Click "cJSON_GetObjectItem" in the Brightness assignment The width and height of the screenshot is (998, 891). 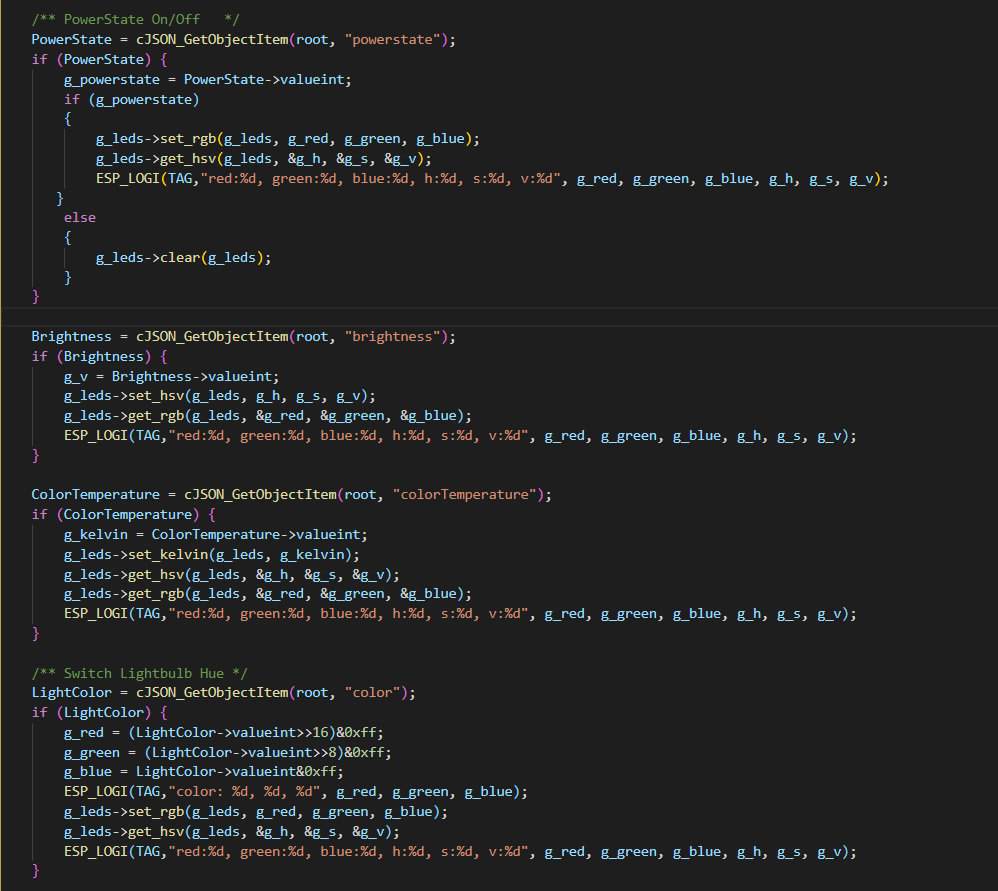click(x=212, y=337)
